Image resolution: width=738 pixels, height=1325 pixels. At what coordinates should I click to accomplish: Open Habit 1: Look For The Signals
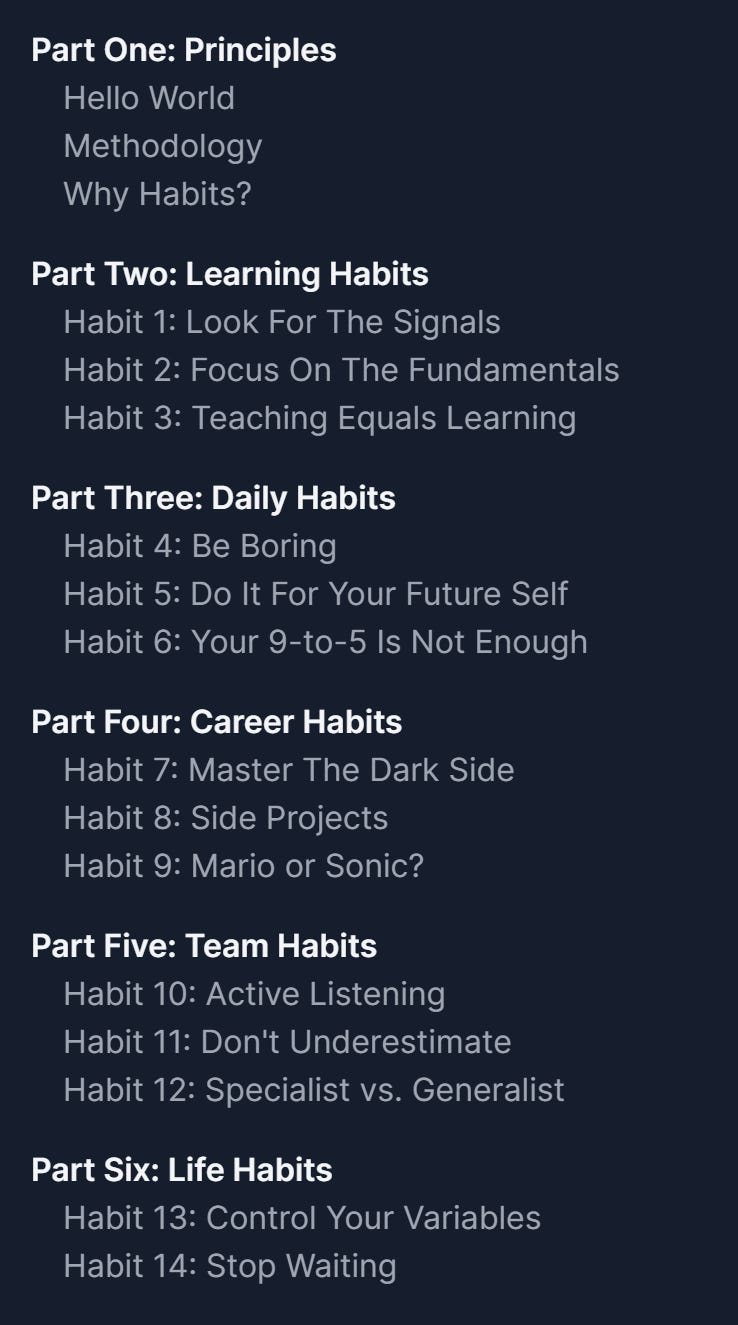pyautogui.click(x=282, y=322)
